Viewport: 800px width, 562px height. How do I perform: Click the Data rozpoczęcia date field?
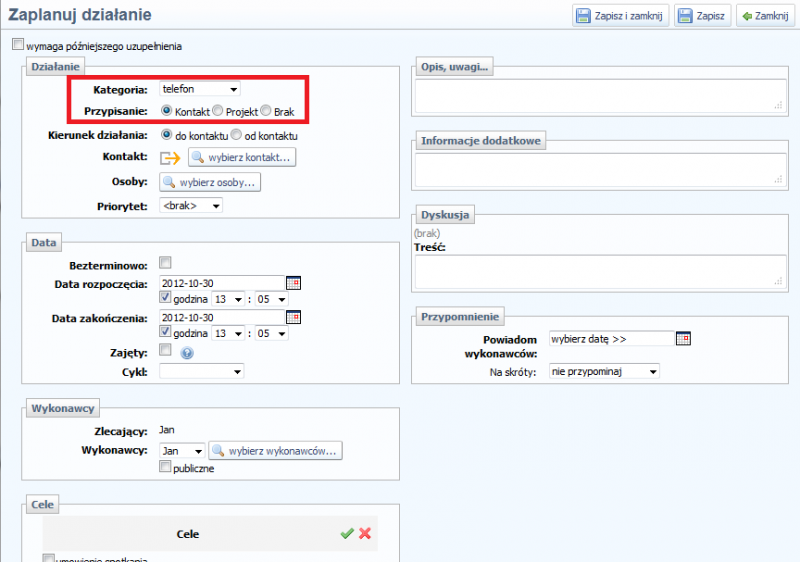[x=221, y=283]
